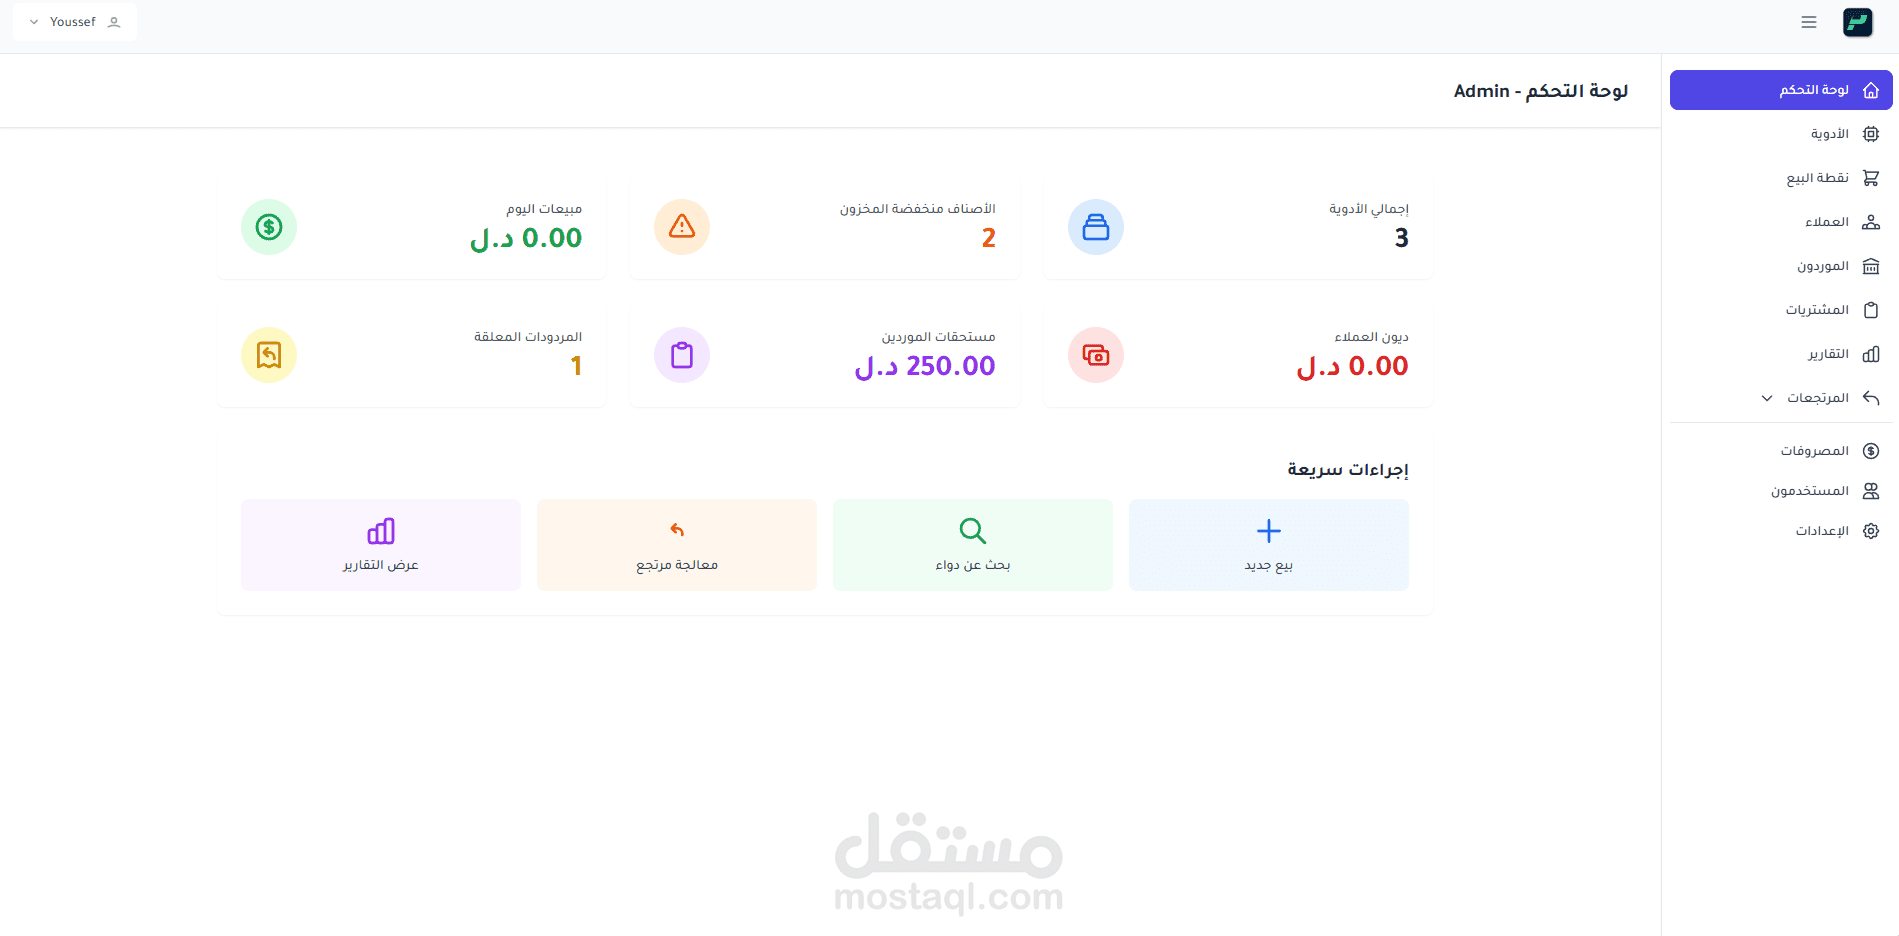
Task: Click the التقارير chart icon in sidebar
Action: tap(1870, 354)
